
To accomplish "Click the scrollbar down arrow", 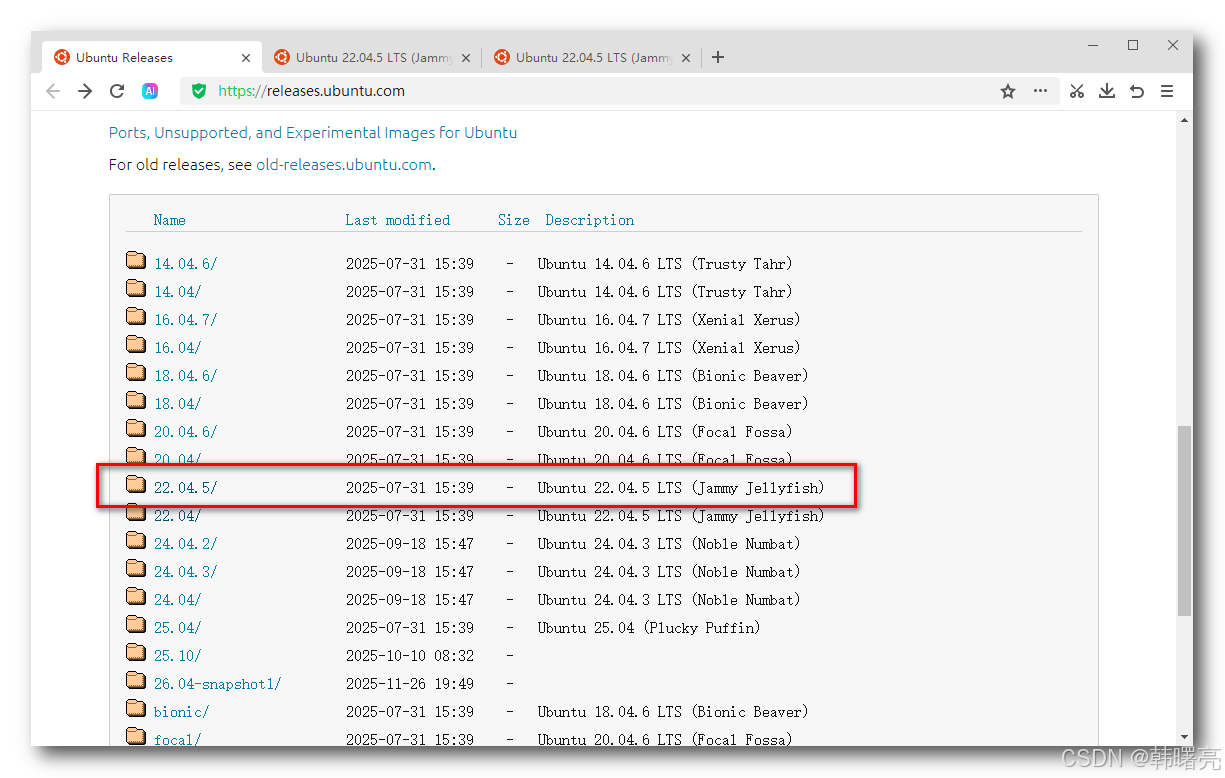I will 1184,736.
